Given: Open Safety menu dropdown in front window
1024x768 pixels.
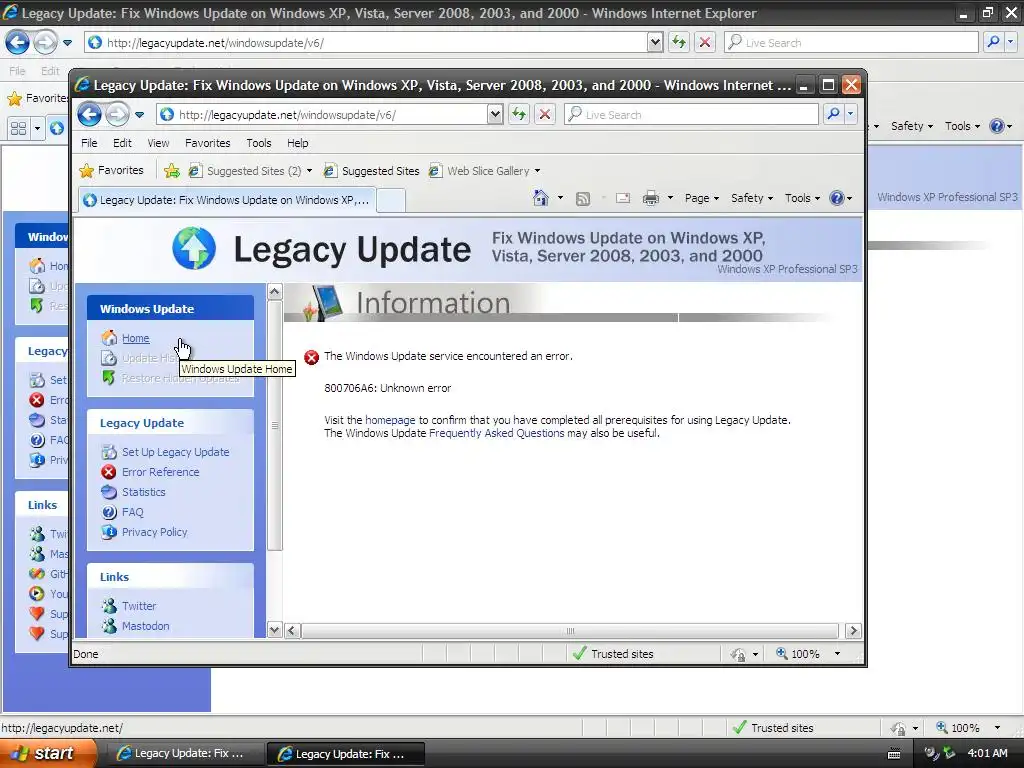Looking at the screenshot, I should 752,198.
